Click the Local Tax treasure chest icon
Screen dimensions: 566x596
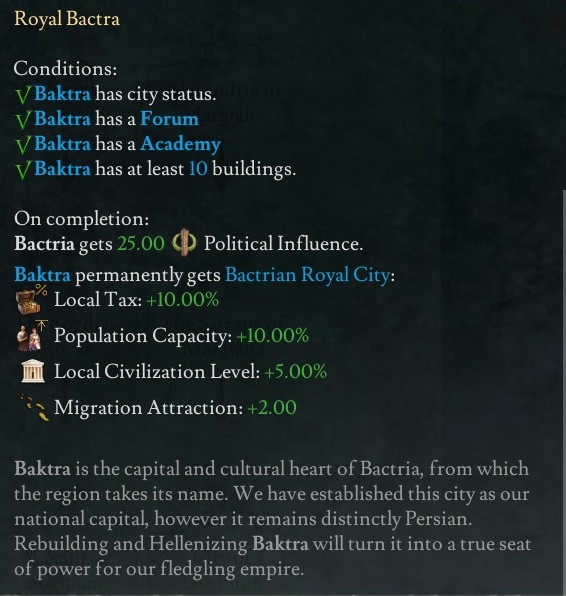click(32, 300)
